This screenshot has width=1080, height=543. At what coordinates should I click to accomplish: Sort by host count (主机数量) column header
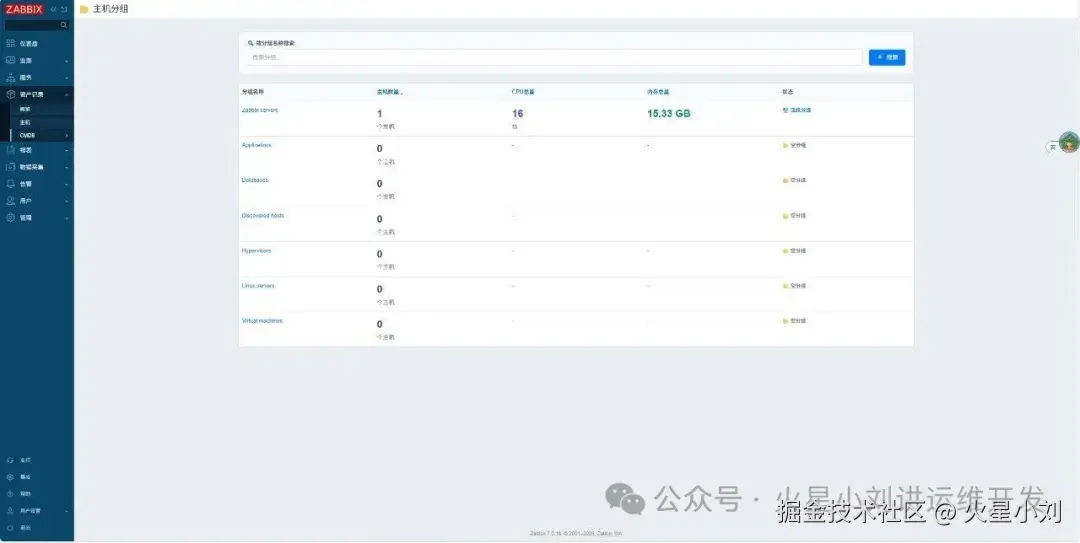coord(389,92)
